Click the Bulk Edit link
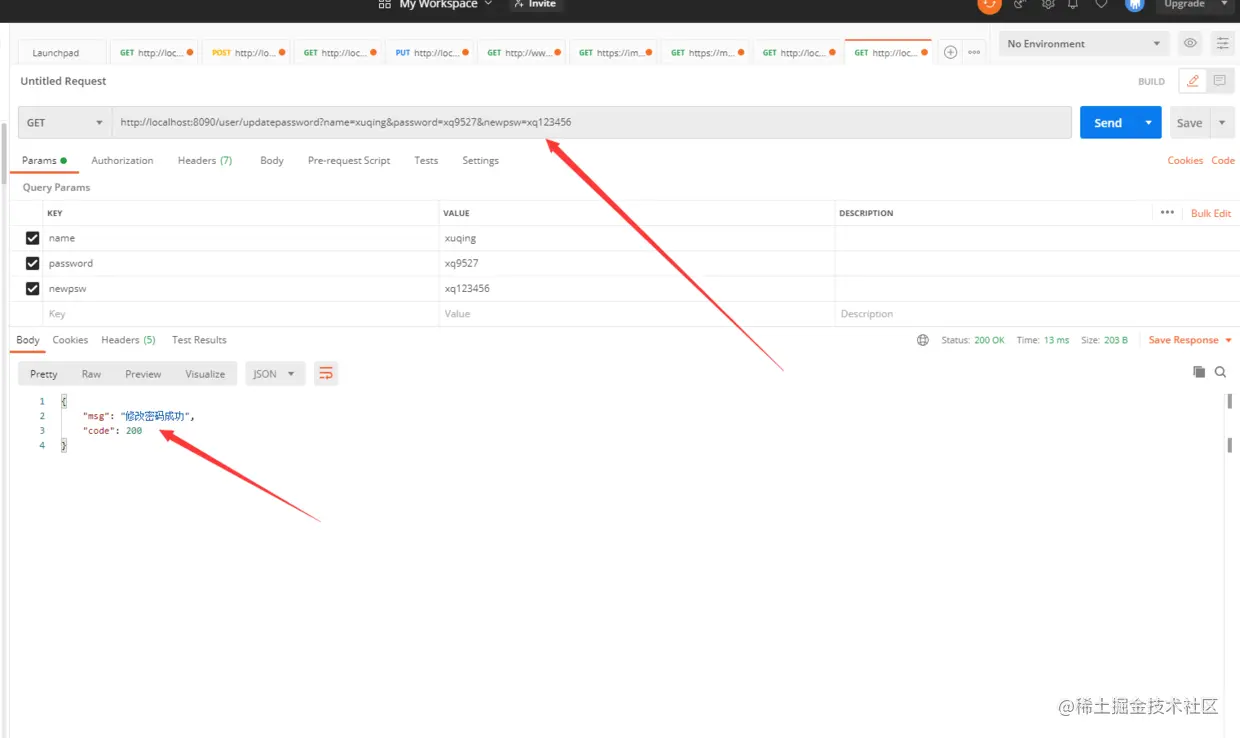The image size is (1240, 738). (x=1211, y=213)
